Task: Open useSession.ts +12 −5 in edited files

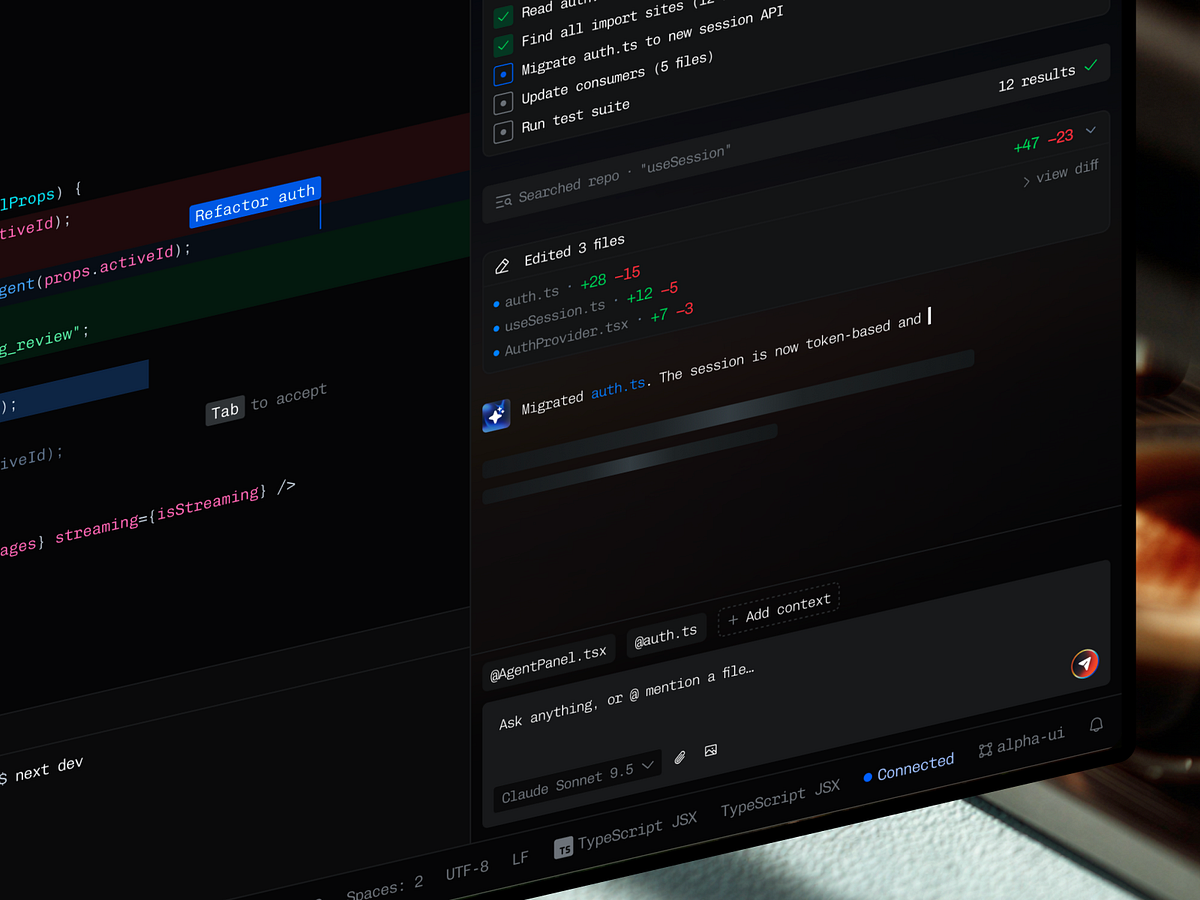Action: pyautogui.click(x=586, y=308)
